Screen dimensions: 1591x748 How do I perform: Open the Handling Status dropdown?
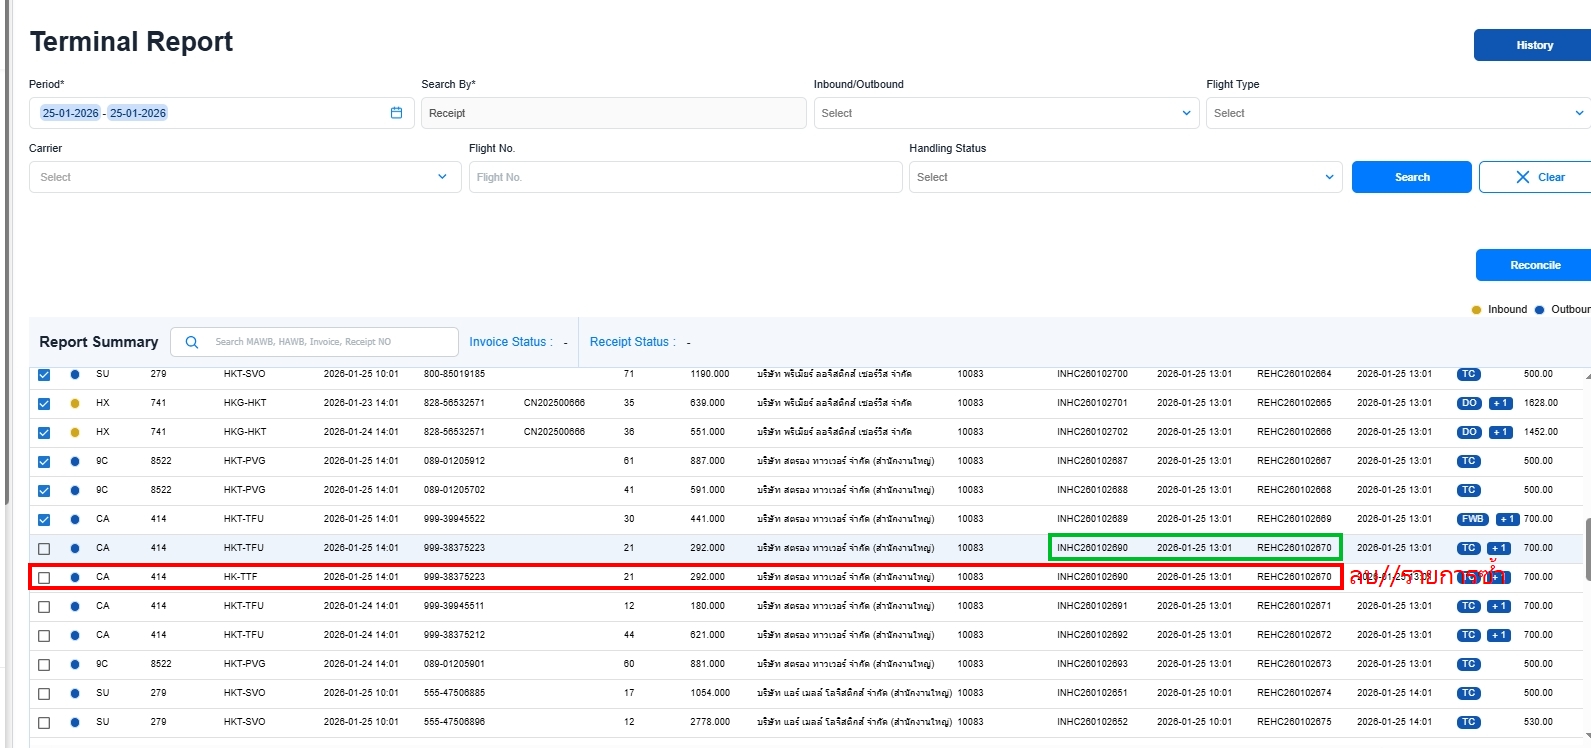1124,177
